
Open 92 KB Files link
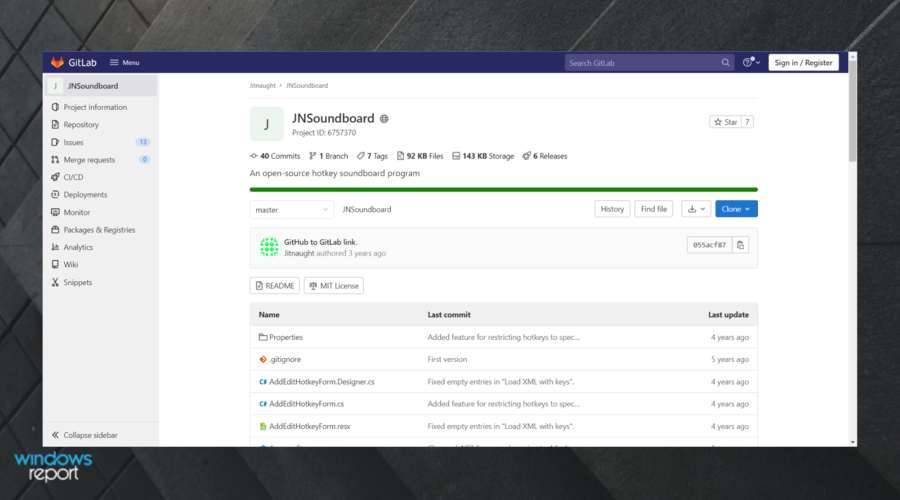click(420, 156)
